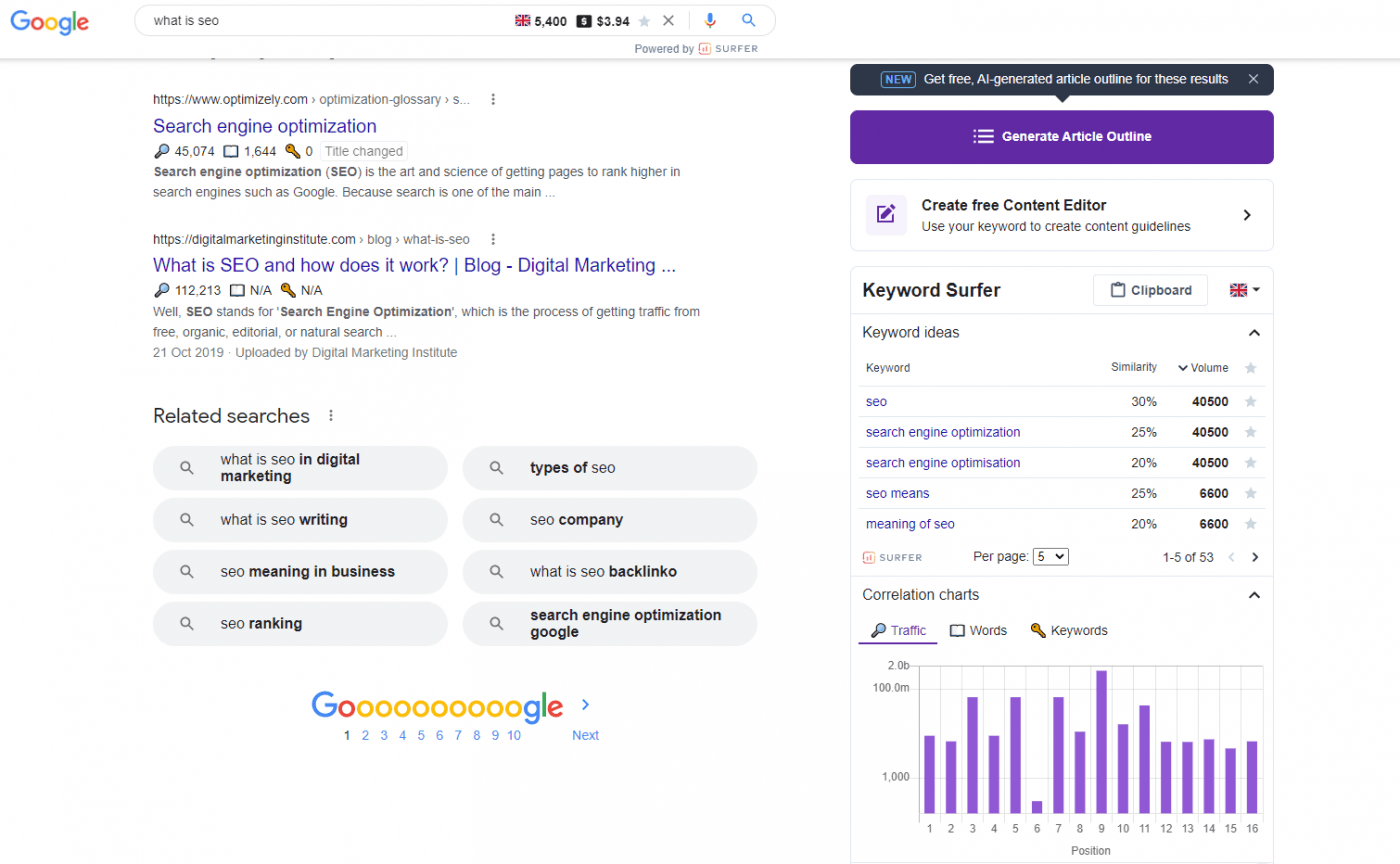Star the 'search engine optimisation' keyword
Image resolution: width=1400 pixels, height=864 pixels.
click(x=1250, y=463)
